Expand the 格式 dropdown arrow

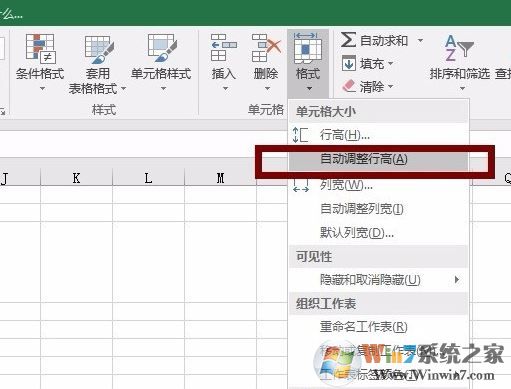point(309,89)
